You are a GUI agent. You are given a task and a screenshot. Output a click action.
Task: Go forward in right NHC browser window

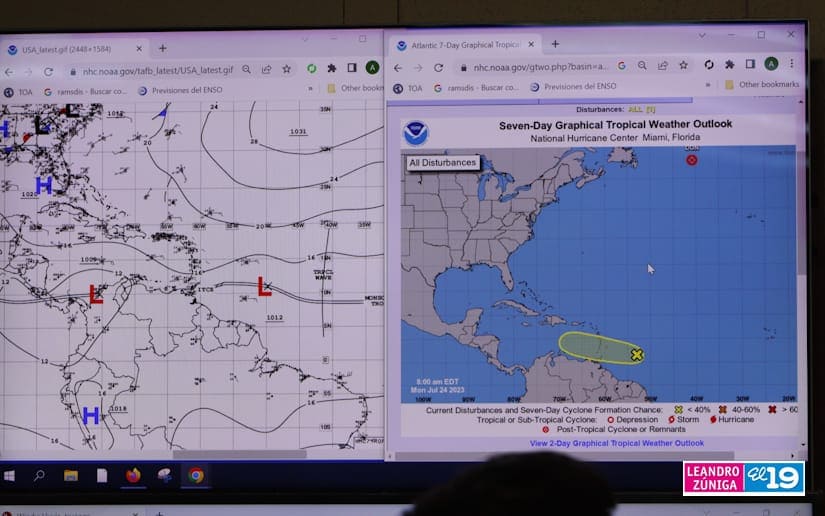click(x=418, y=68)
